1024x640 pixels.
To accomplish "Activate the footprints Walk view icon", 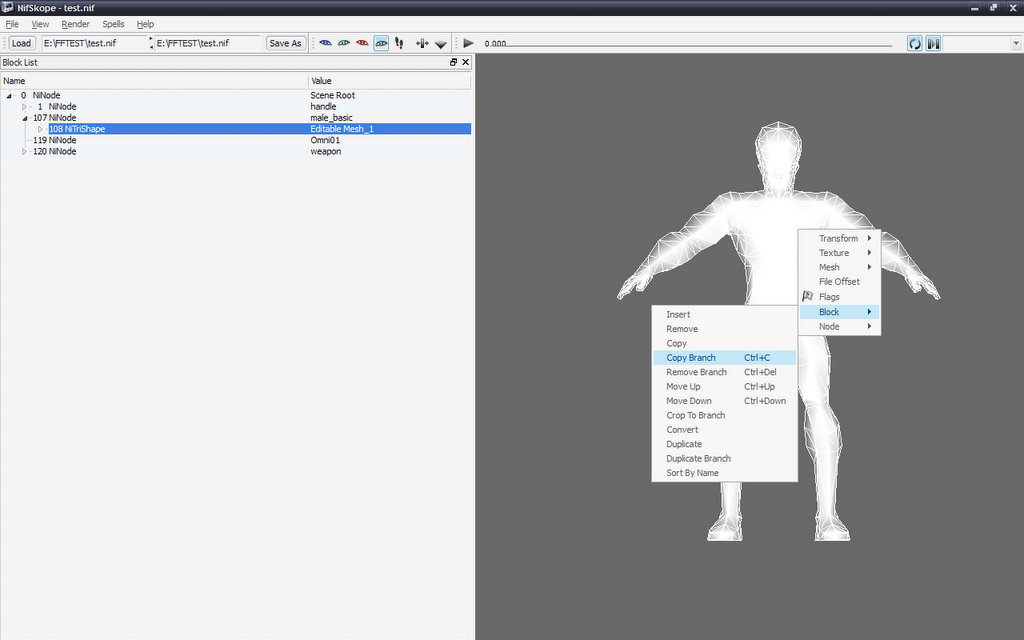I will 399,43.
